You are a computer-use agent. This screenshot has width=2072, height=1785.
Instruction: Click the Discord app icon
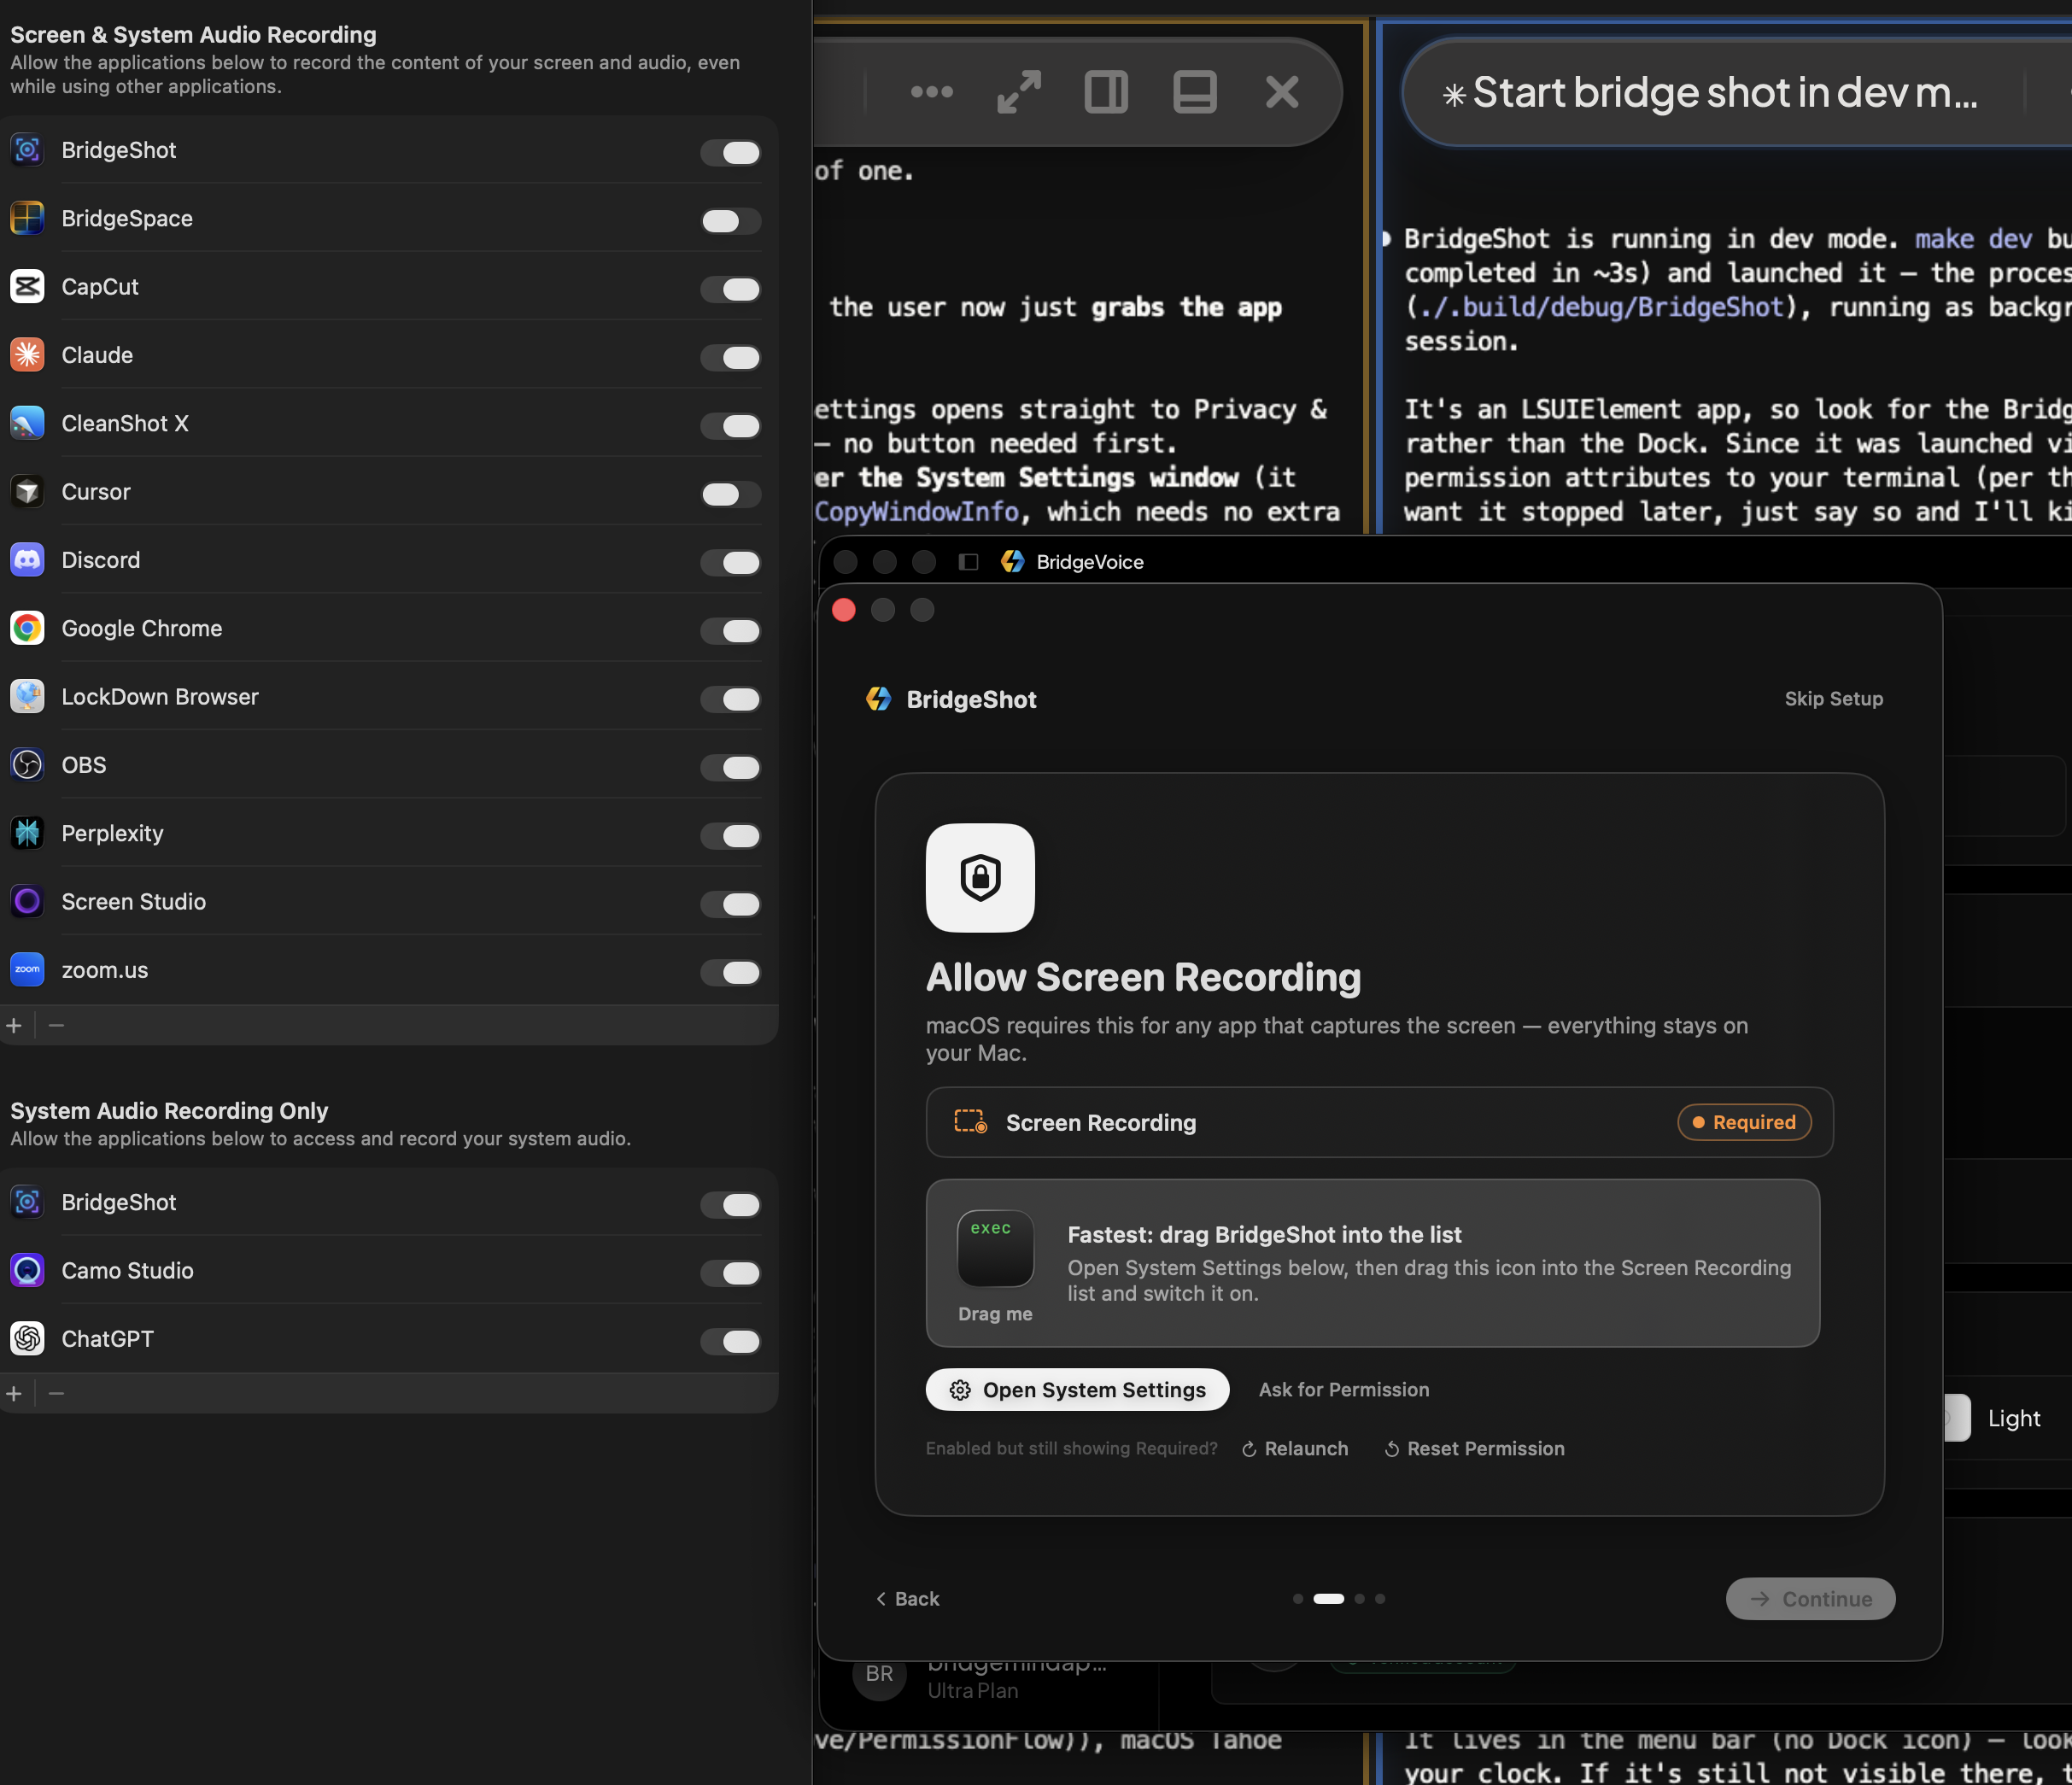pos(27,560)
